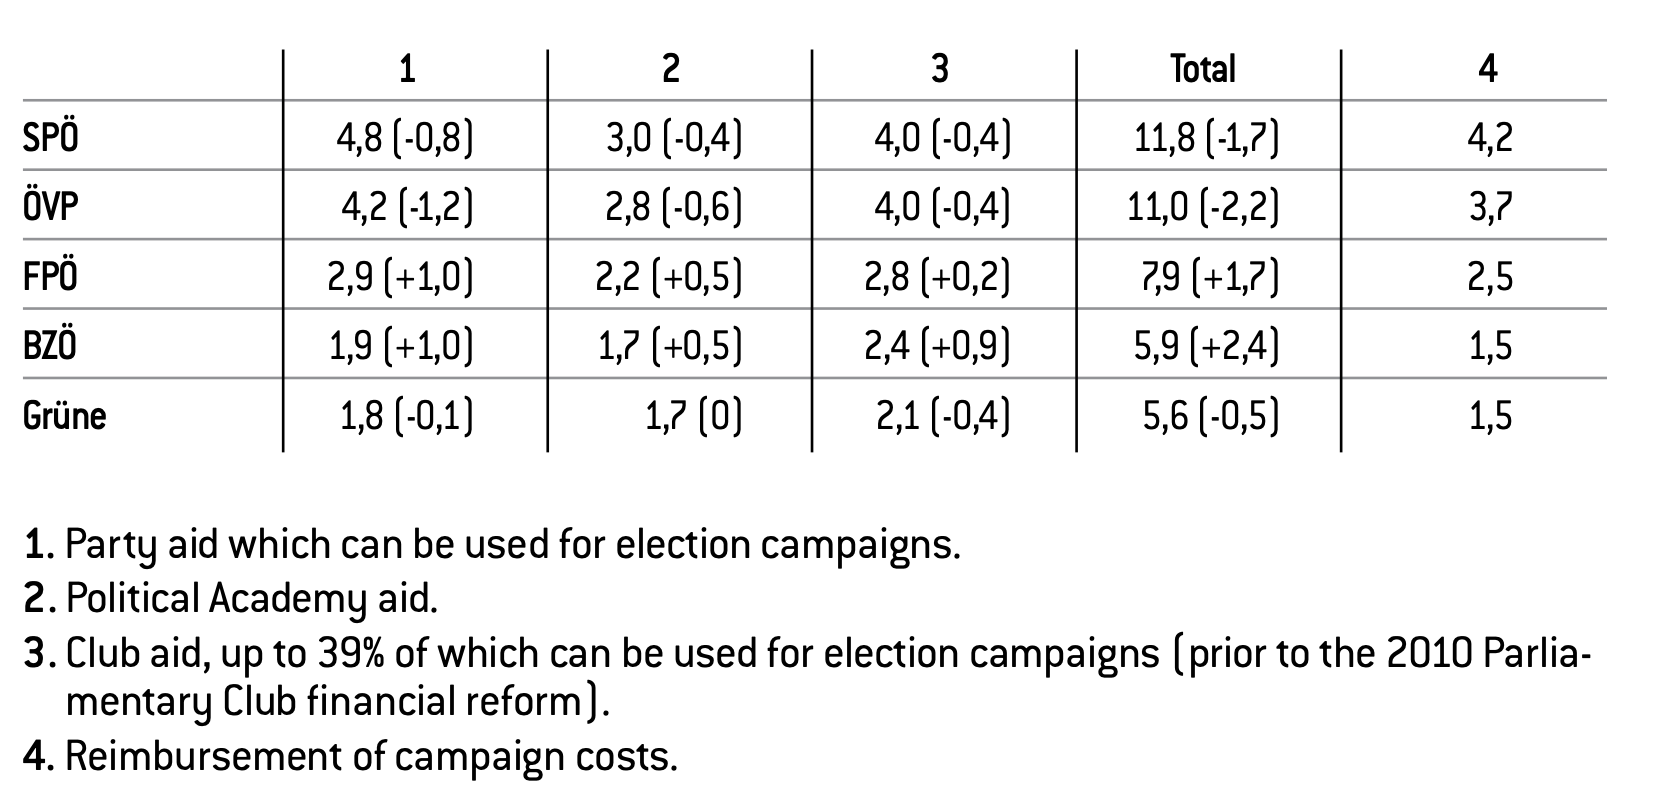Click SPÖ total cell 11,8 (-1,7)
The image size is (1674, 804).
[1206, 138]
